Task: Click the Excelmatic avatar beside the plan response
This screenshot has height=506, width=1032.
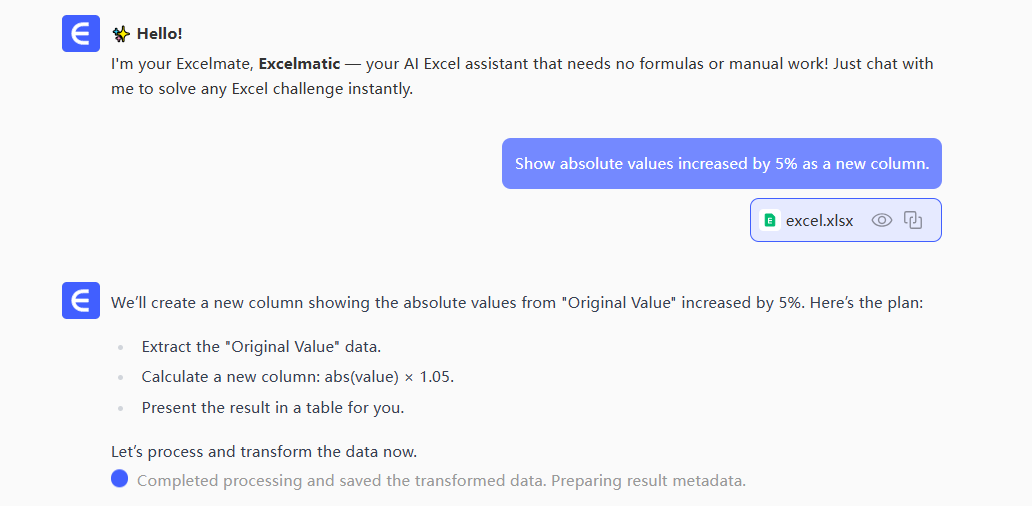Action: click(81, 300)
